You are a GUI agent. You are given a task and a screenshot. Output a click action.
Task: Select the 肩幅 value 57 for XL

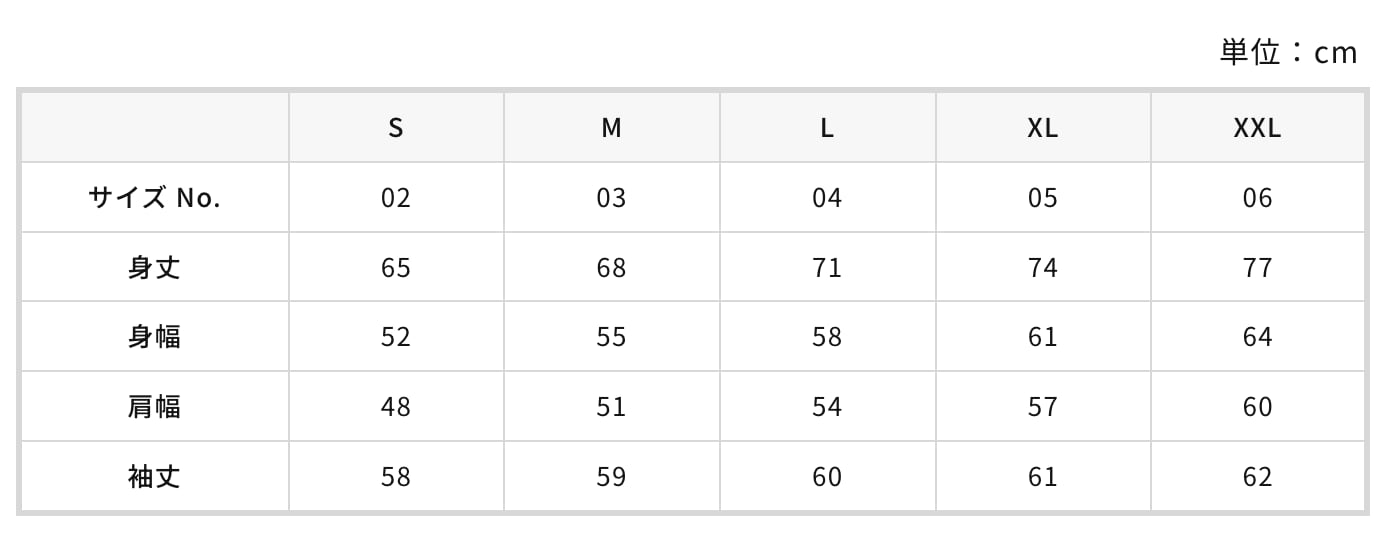1042,407
